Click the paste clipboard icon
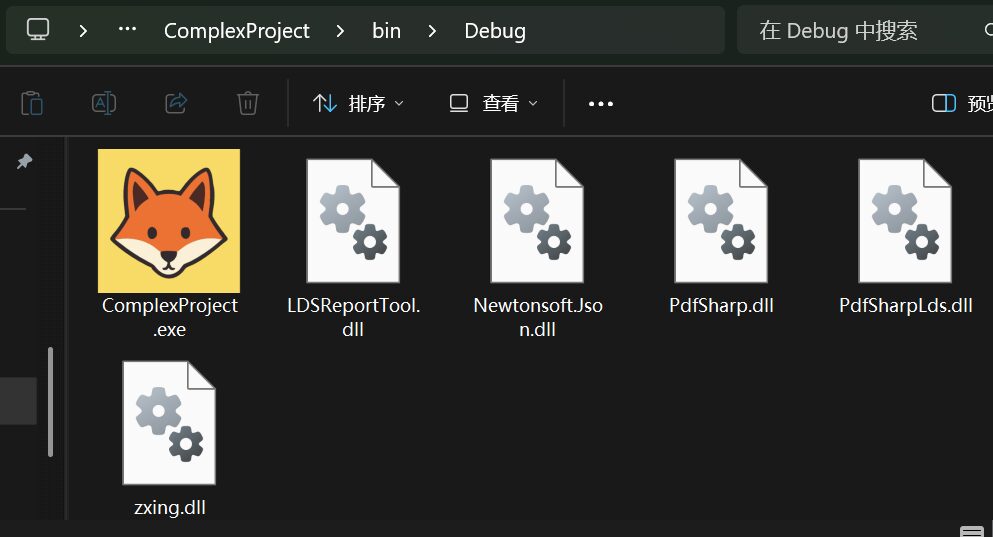 click(32, 103)
